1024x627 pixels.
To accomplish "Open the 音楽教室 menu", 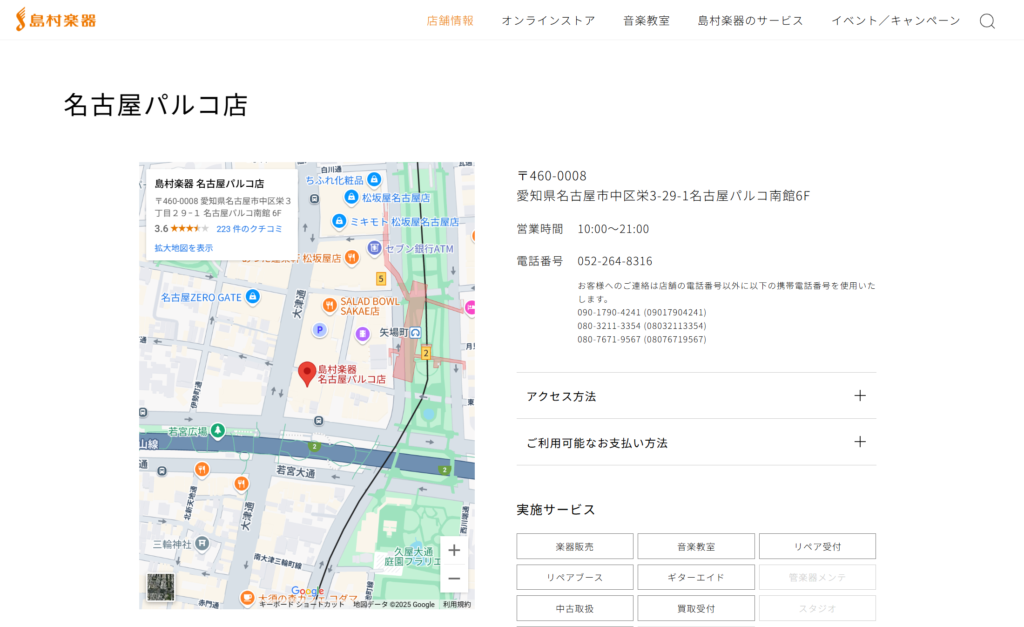I will (x=647, y=21).
